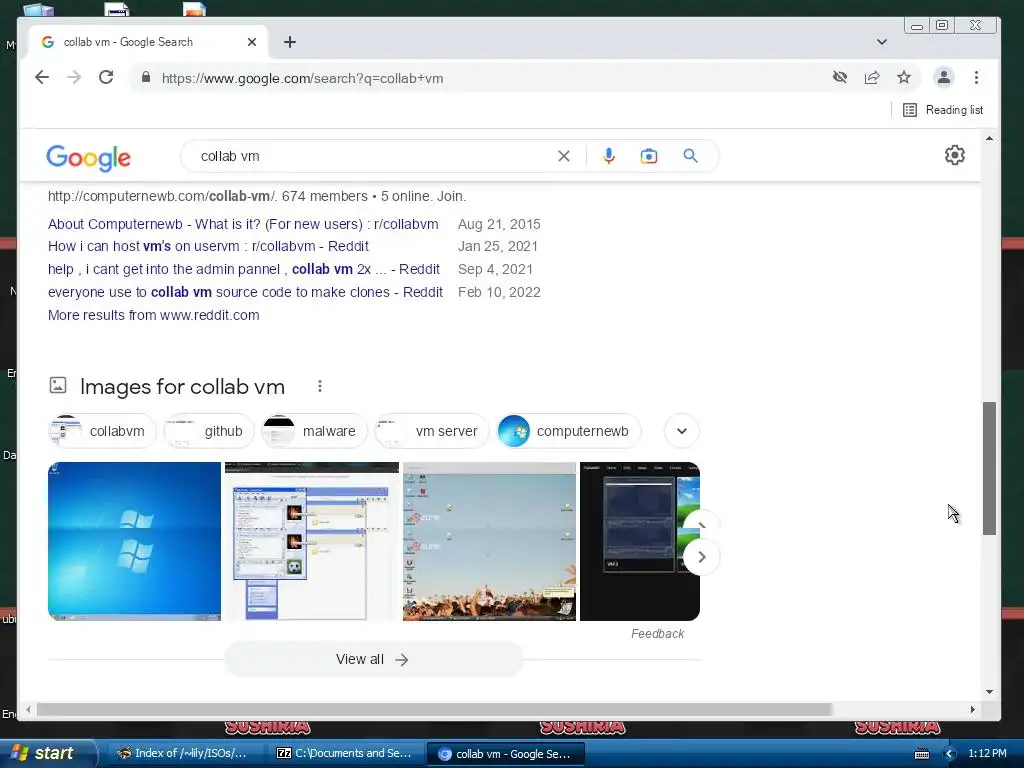The image size is (1024, 768).
Task: Filter images by the github chip
Action: coord(209,431)
